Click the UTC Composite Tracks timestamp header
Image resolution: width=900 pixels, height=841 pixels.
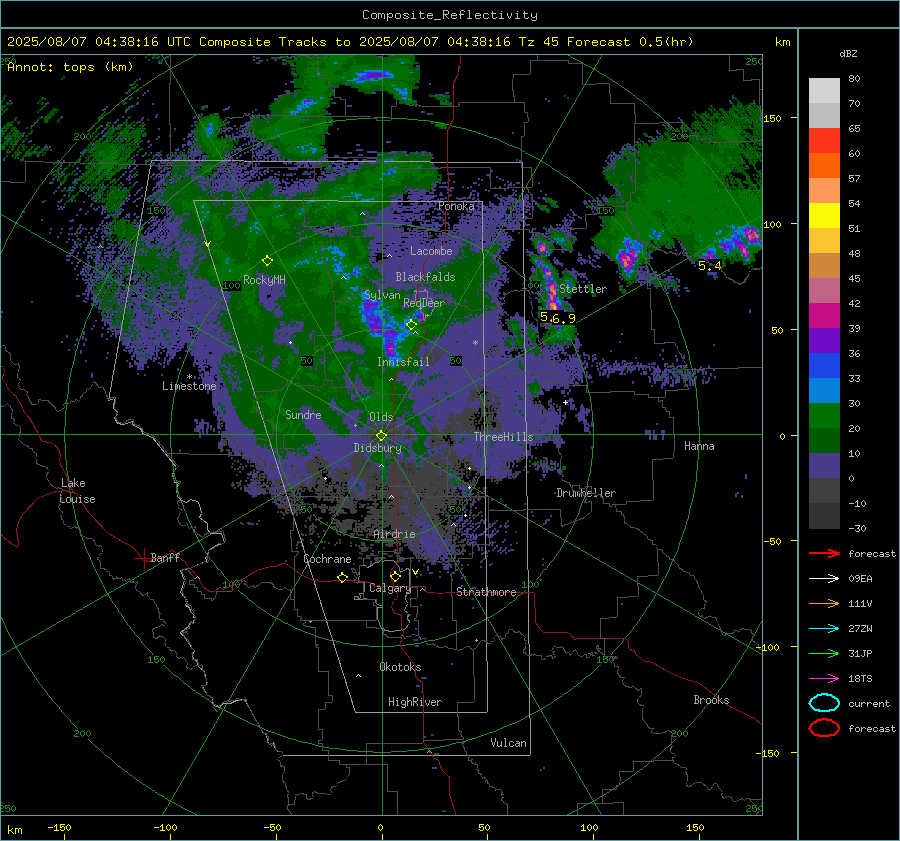click(350, 42)
